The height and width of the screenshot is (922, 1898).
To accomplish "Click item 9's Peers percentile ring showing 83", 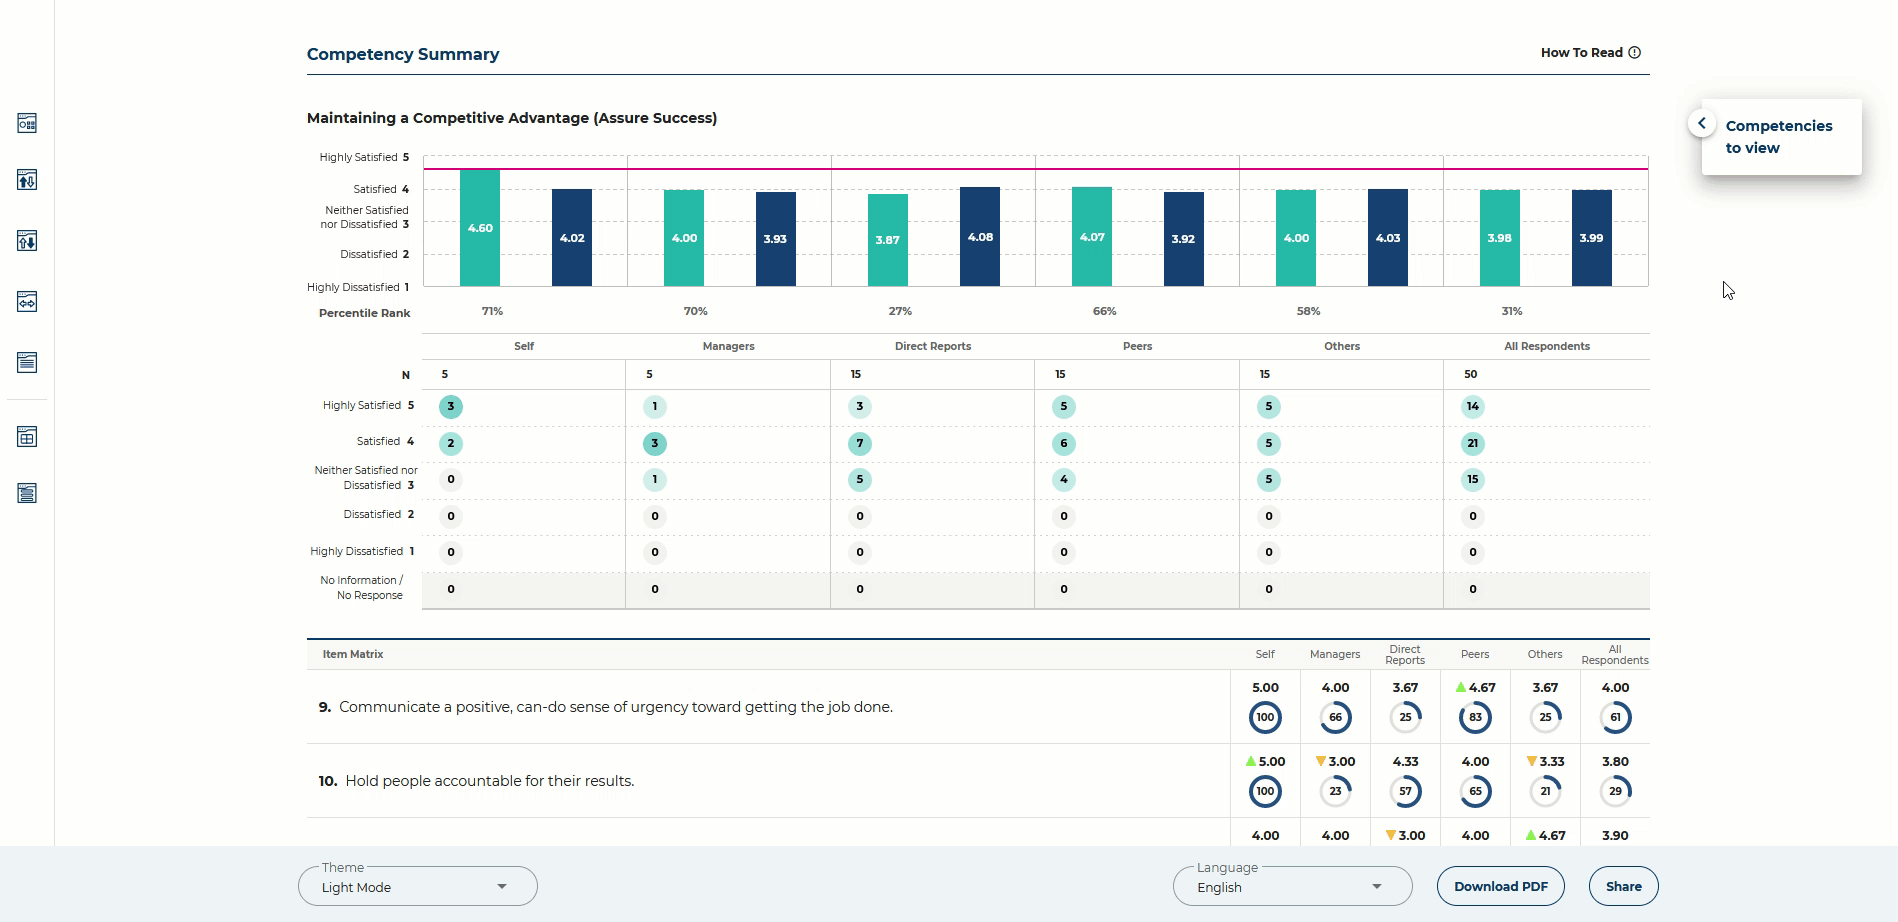I will tap(1475, 717).
